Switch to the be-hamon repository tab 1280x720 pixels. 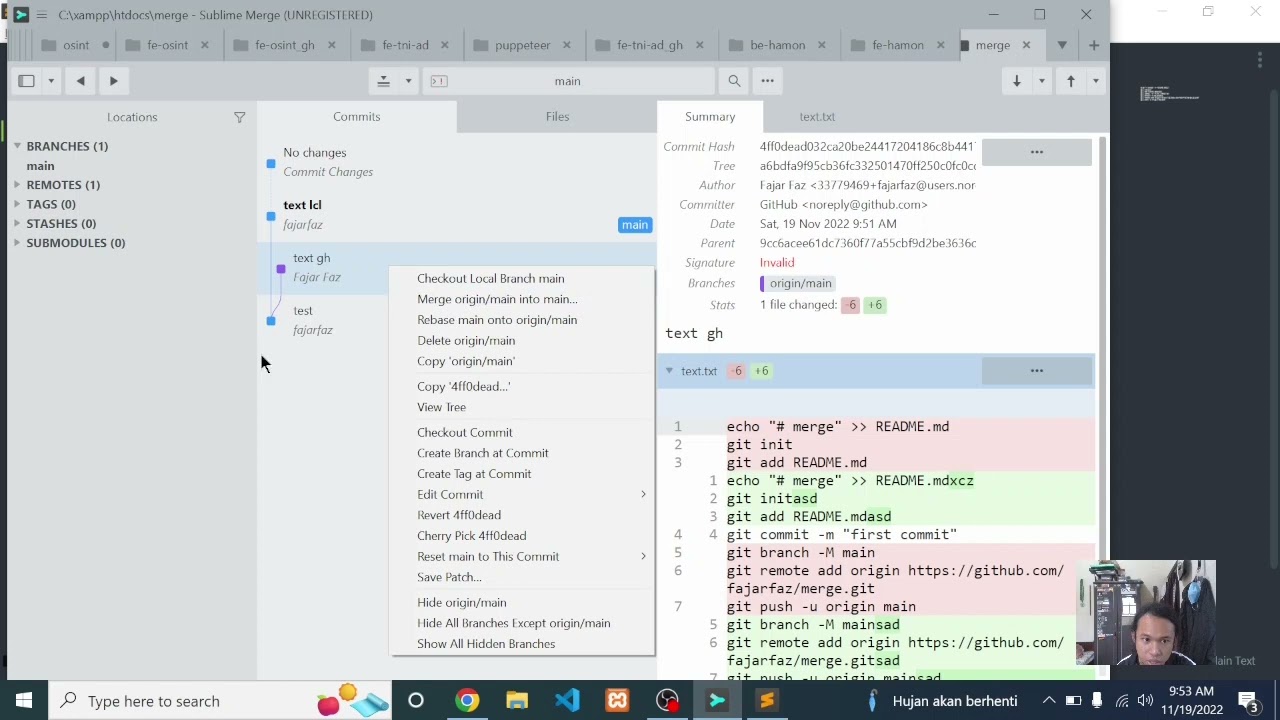coord(778,45)
